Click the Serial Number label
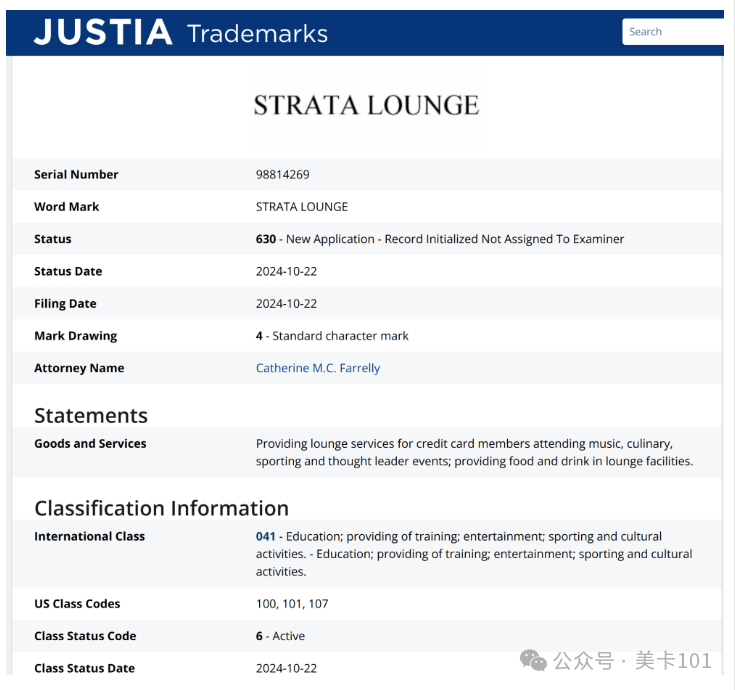Screen dimensions: 735x690 76,174
